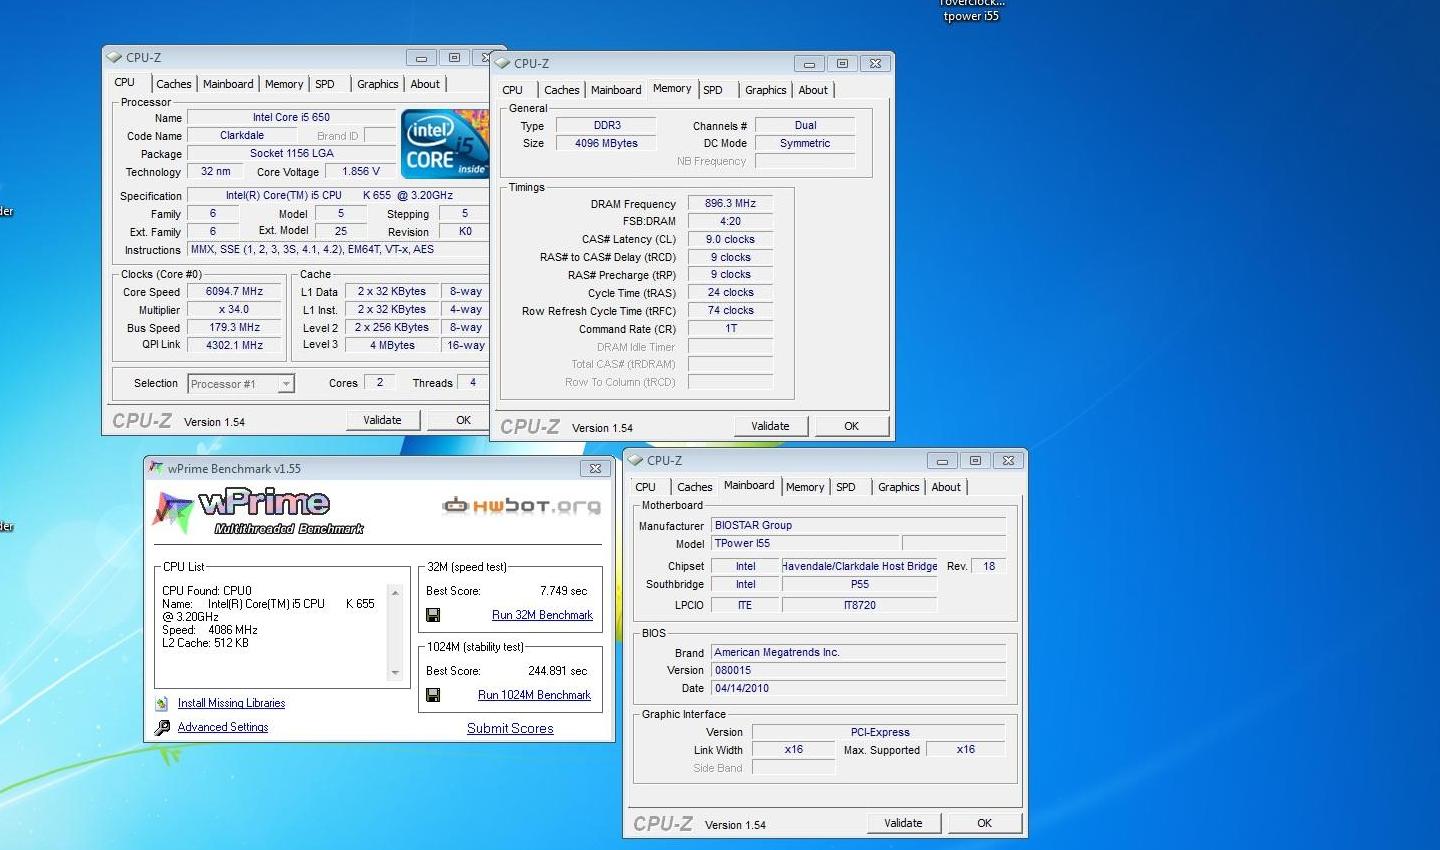
Task: Click the BIOS date 04/14/2010 field
Action: point(858,688)
